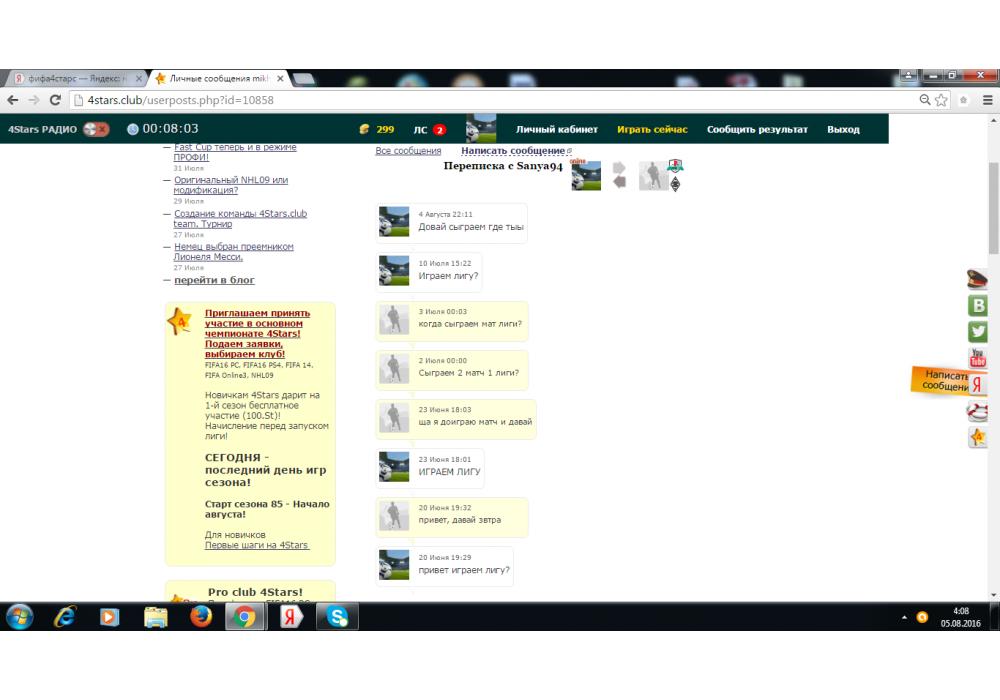
Task: Show hidden system tray icons
Action: (904, 617)
